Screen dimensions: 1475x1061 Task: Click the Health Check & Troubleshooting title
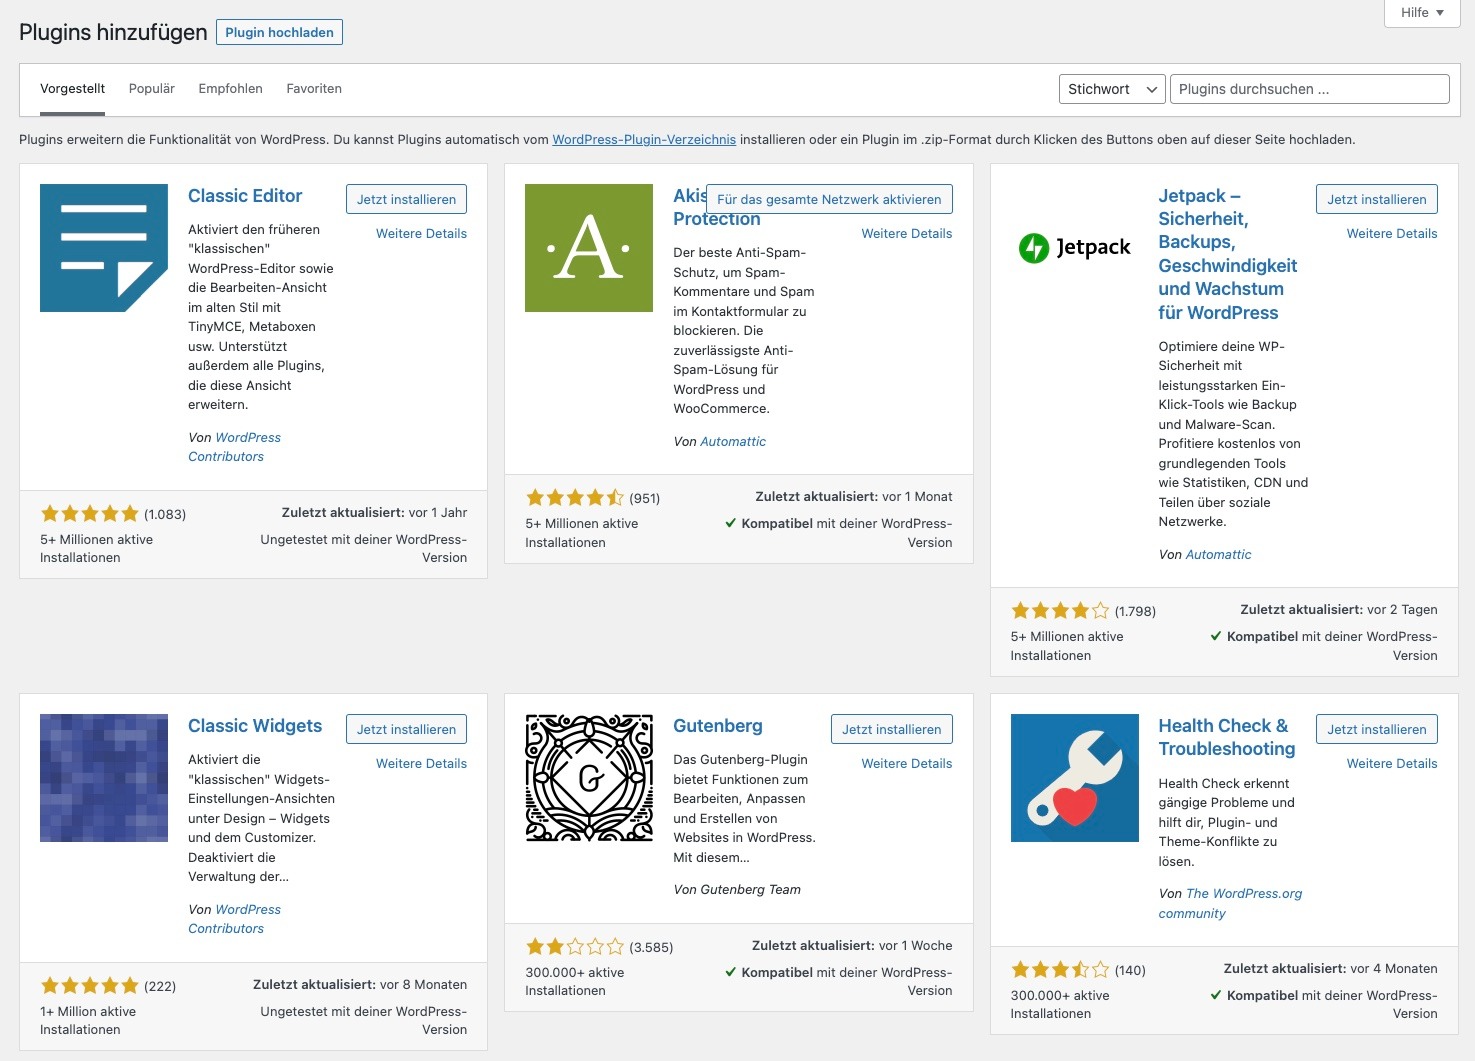(1227, 737)
